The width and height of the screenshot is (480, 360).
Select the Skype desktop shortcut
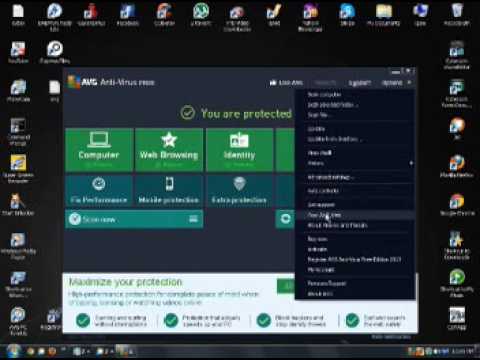click(347, 15)
